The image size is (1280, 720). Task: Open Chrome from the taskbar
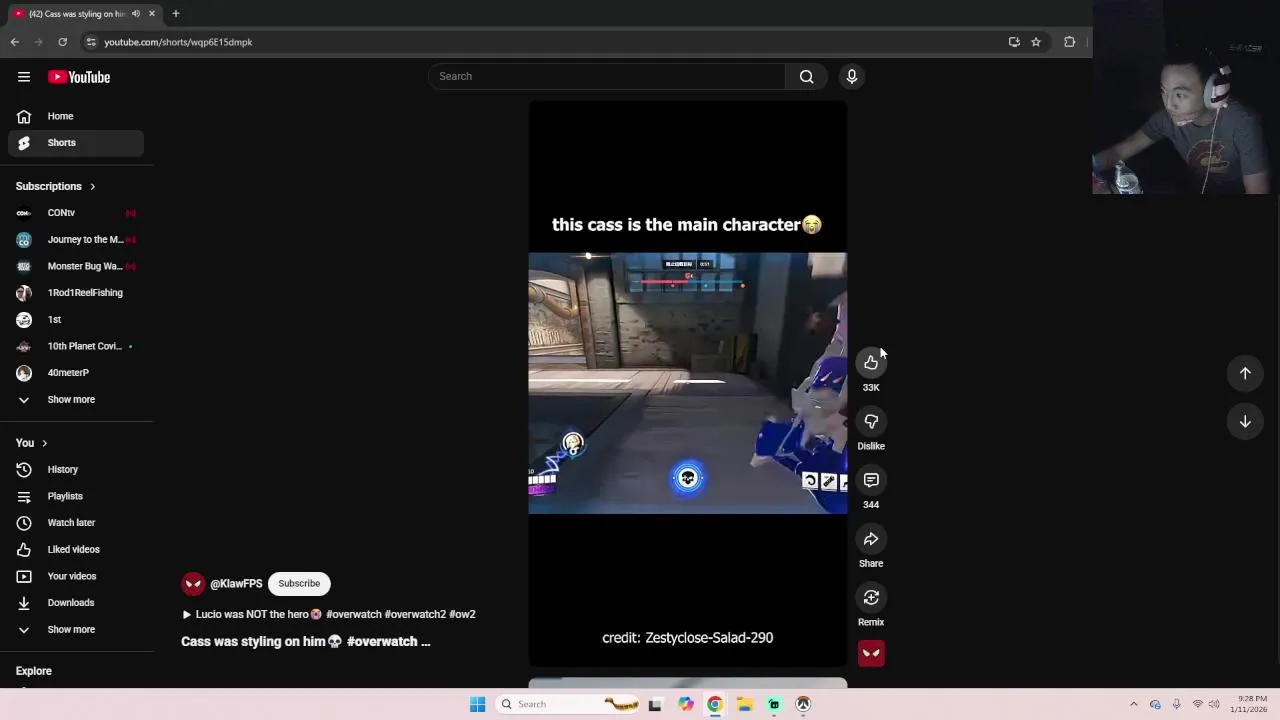point(714,704)
